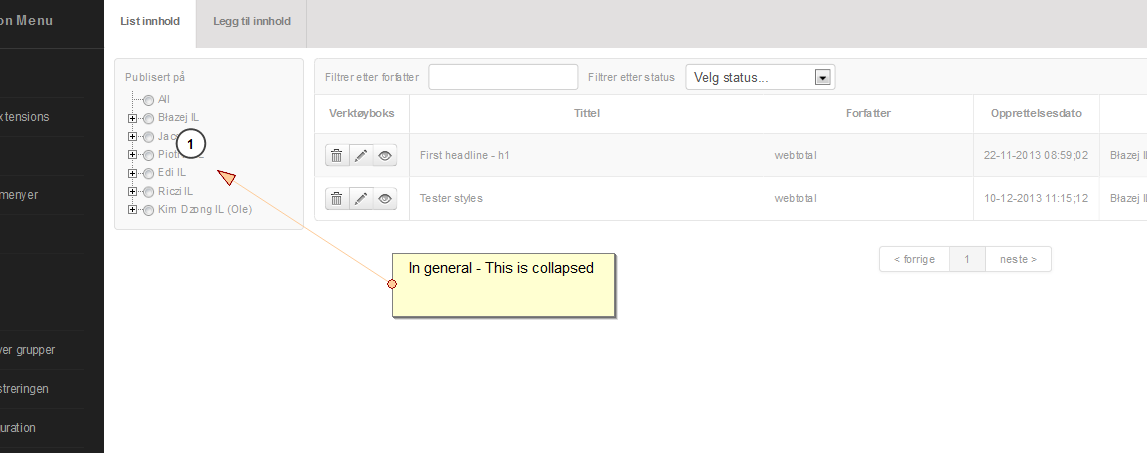Click the 'Tittel' column header
This screenshot has height=453, width=1147.
587,113
